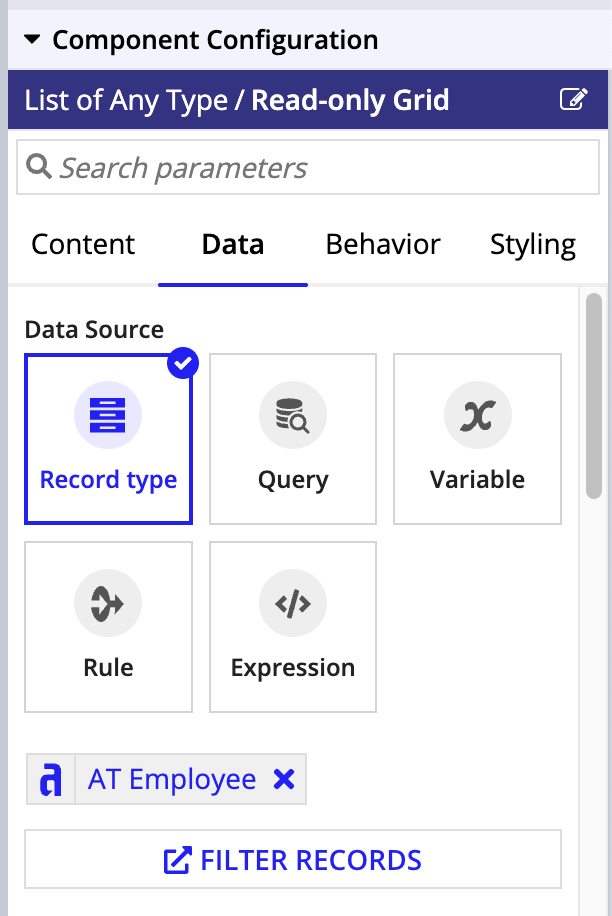
Task: Choose Rule as data source
Action: click(108, 627)
